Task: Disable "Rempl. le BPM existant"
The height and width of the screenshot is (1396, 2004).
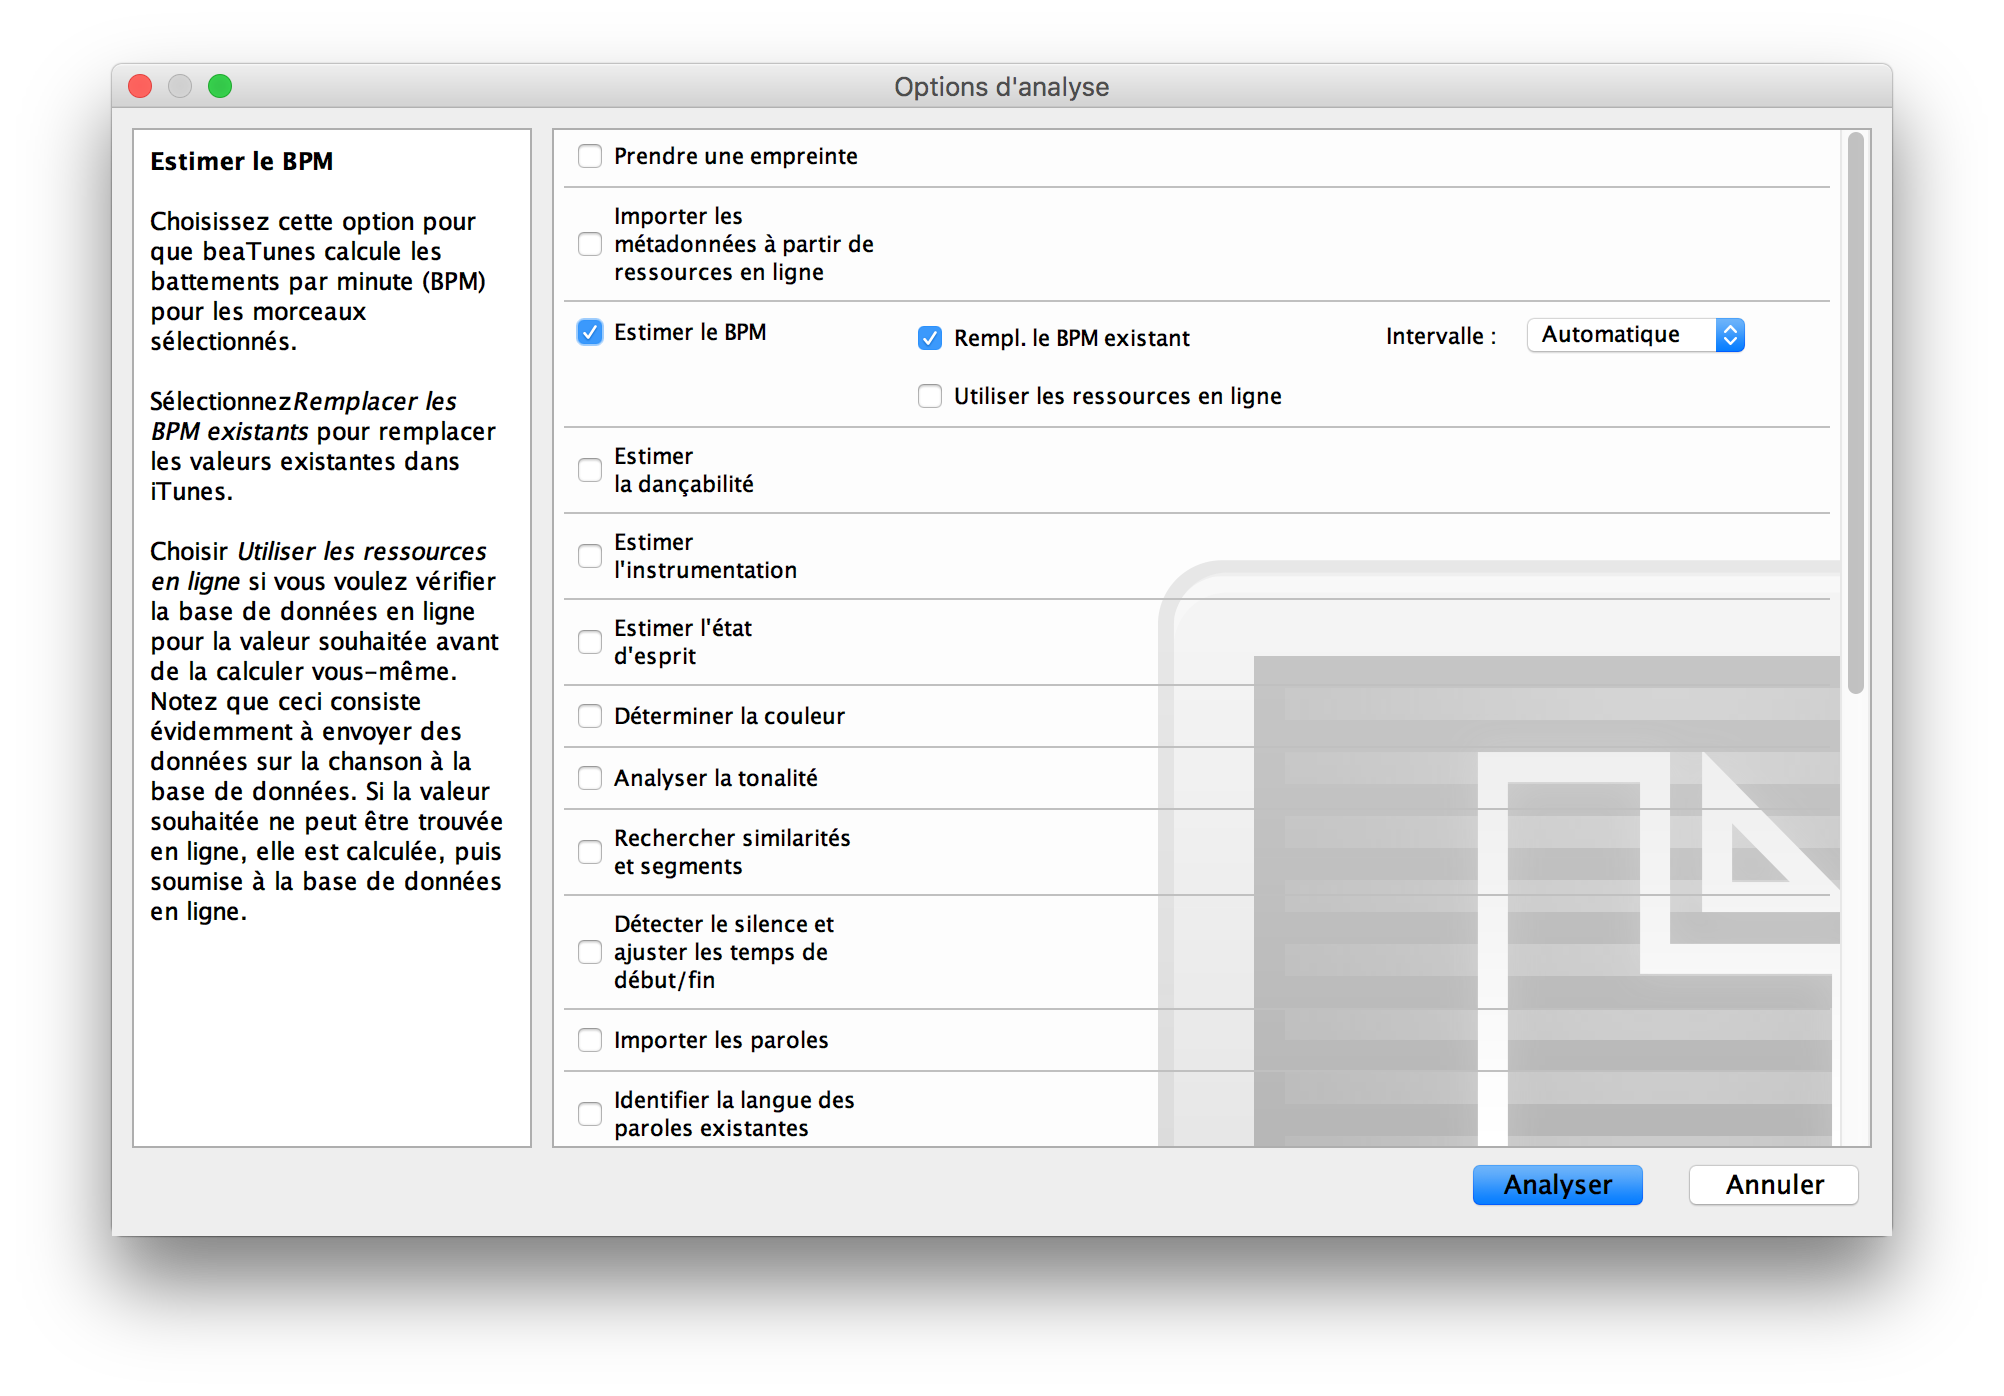Action: [x=929, y=338]
